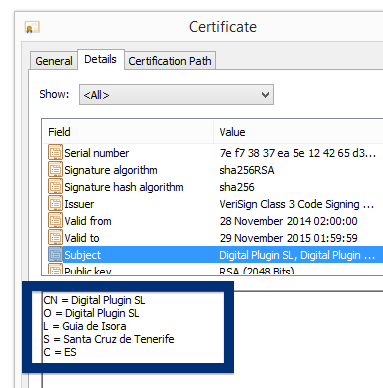Click the 28 November 2014 date value
This screenshot has height=388, width=383.
[x=289, y=221]
